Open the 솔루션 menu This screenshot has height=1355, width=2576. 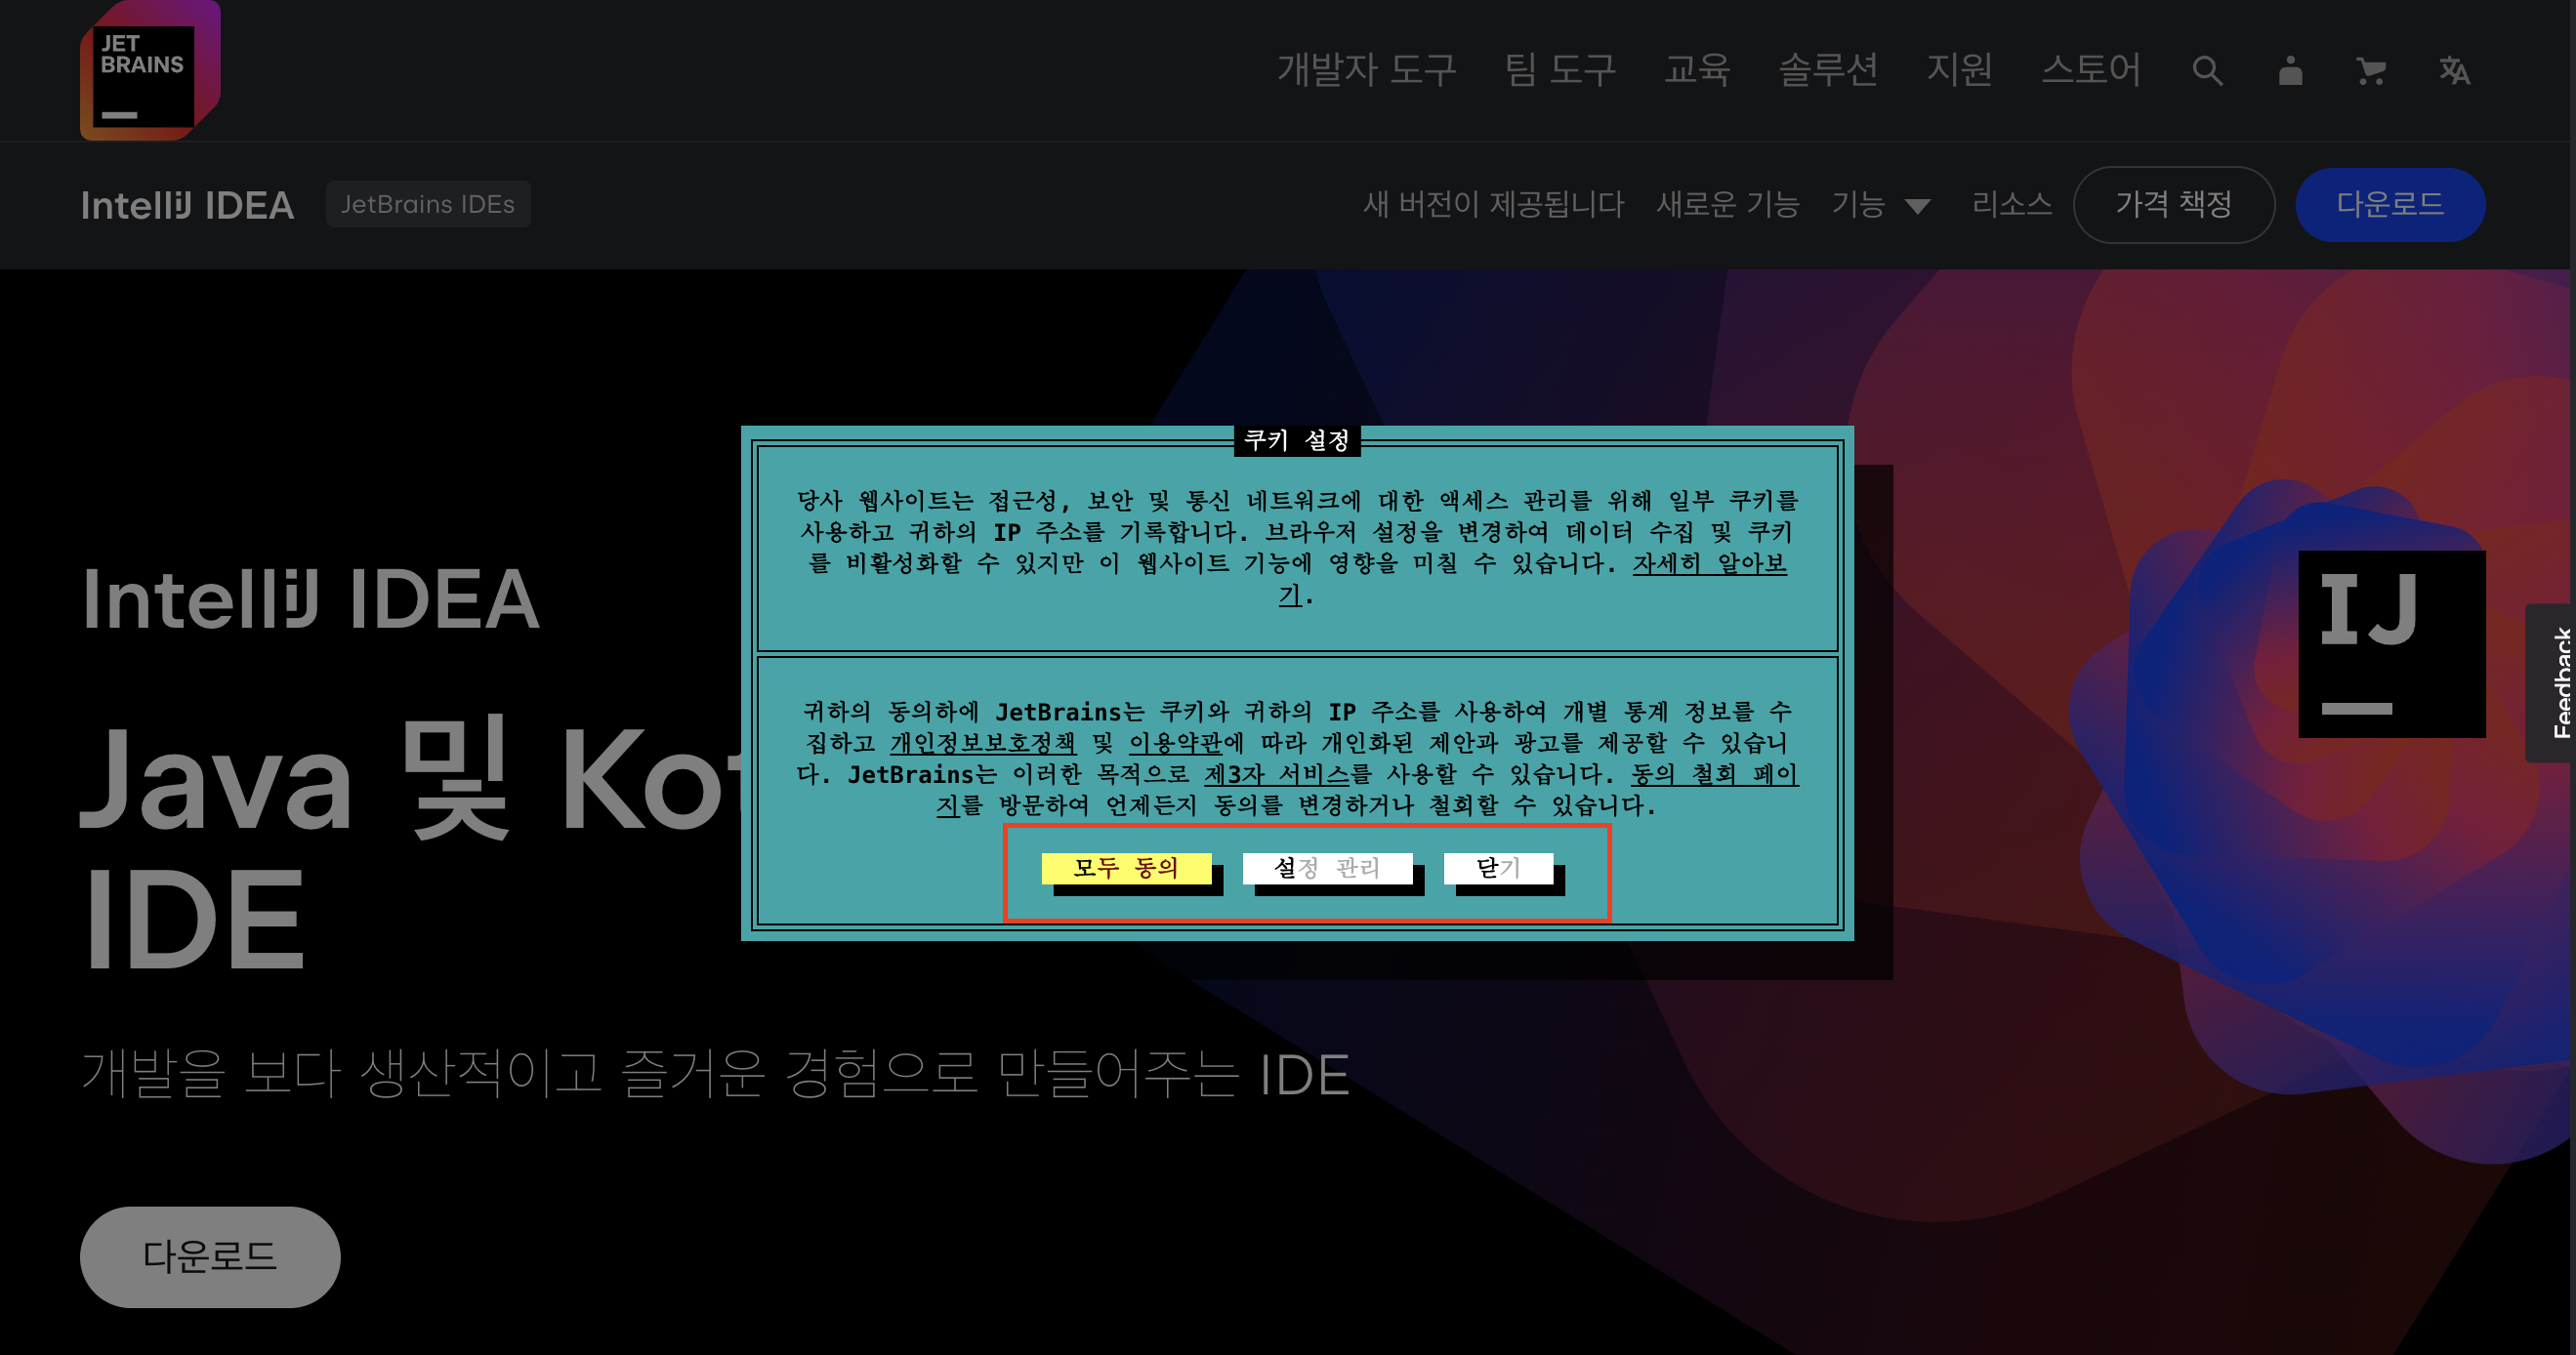tap(1827, 70)
